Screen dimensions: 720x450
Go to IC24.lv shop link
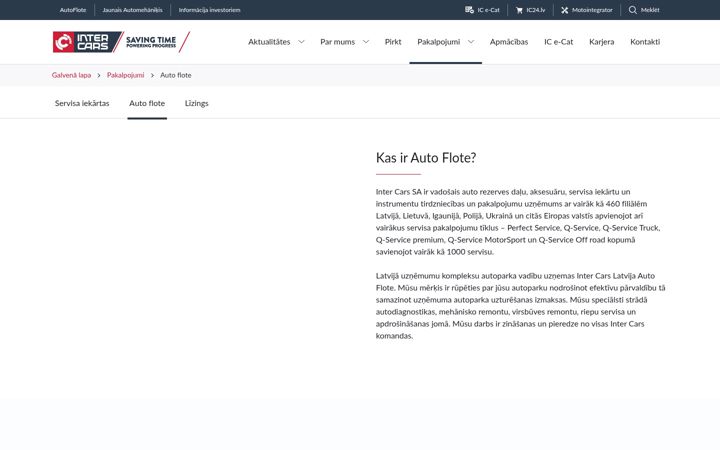(535, 10)
